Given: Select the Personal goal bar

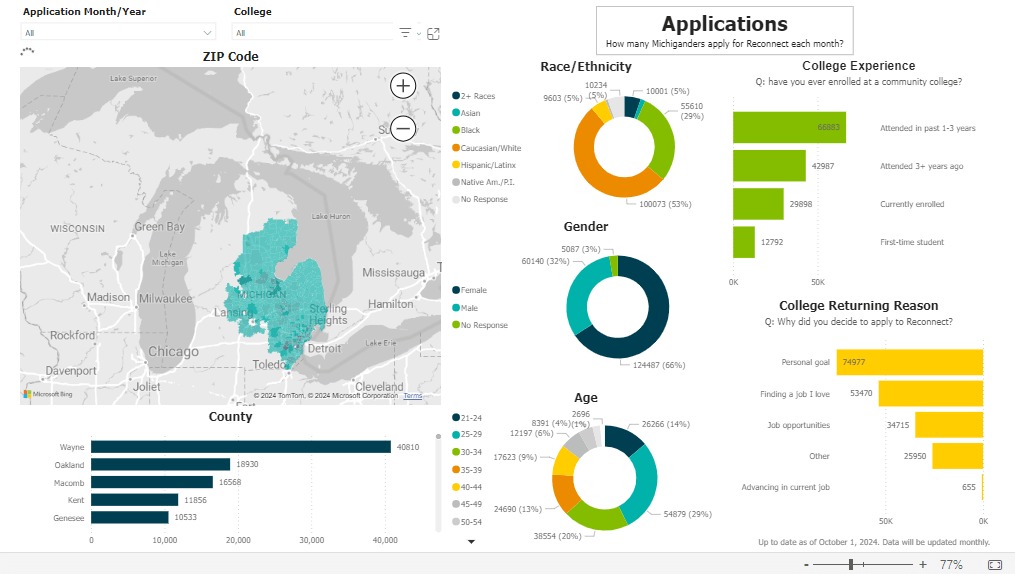Looking at the screenshot, I should coord(909,362).
